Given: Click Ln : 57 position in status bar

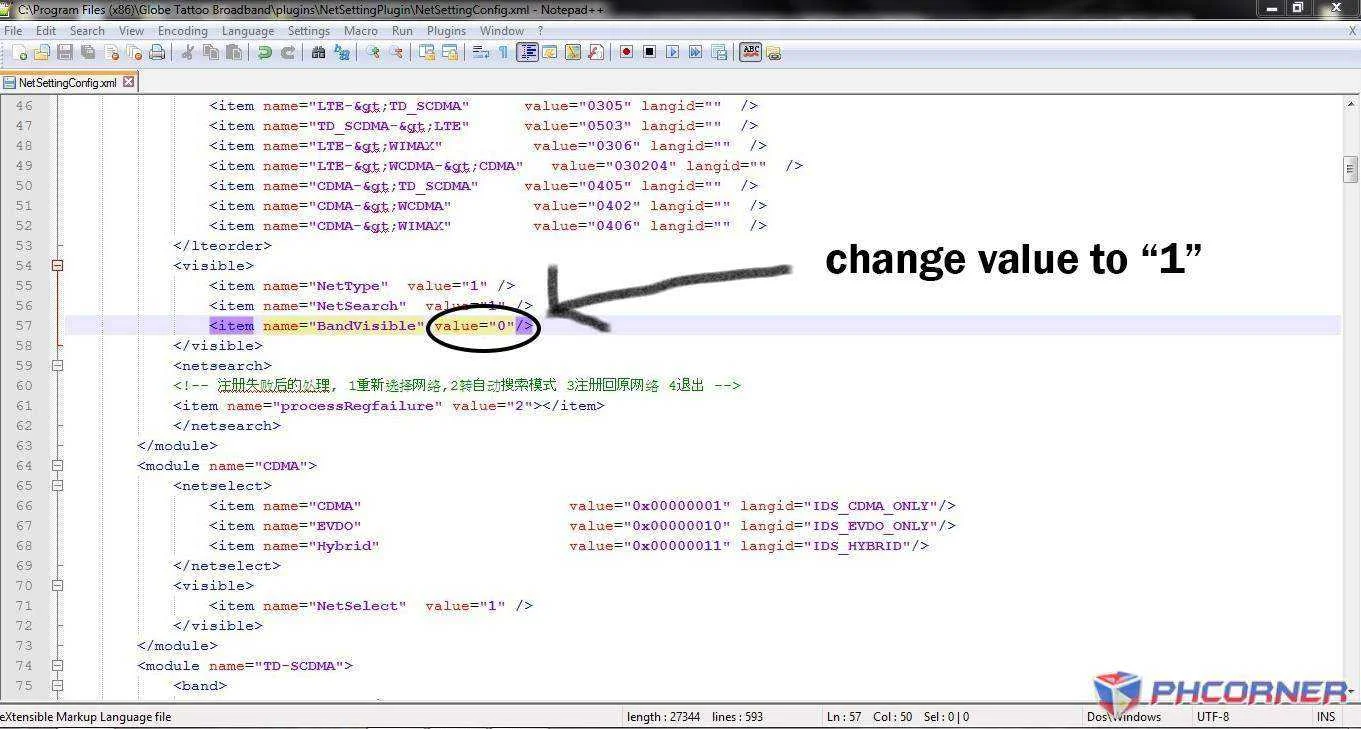Looking at the screenshot, I should tap(844, 716).
